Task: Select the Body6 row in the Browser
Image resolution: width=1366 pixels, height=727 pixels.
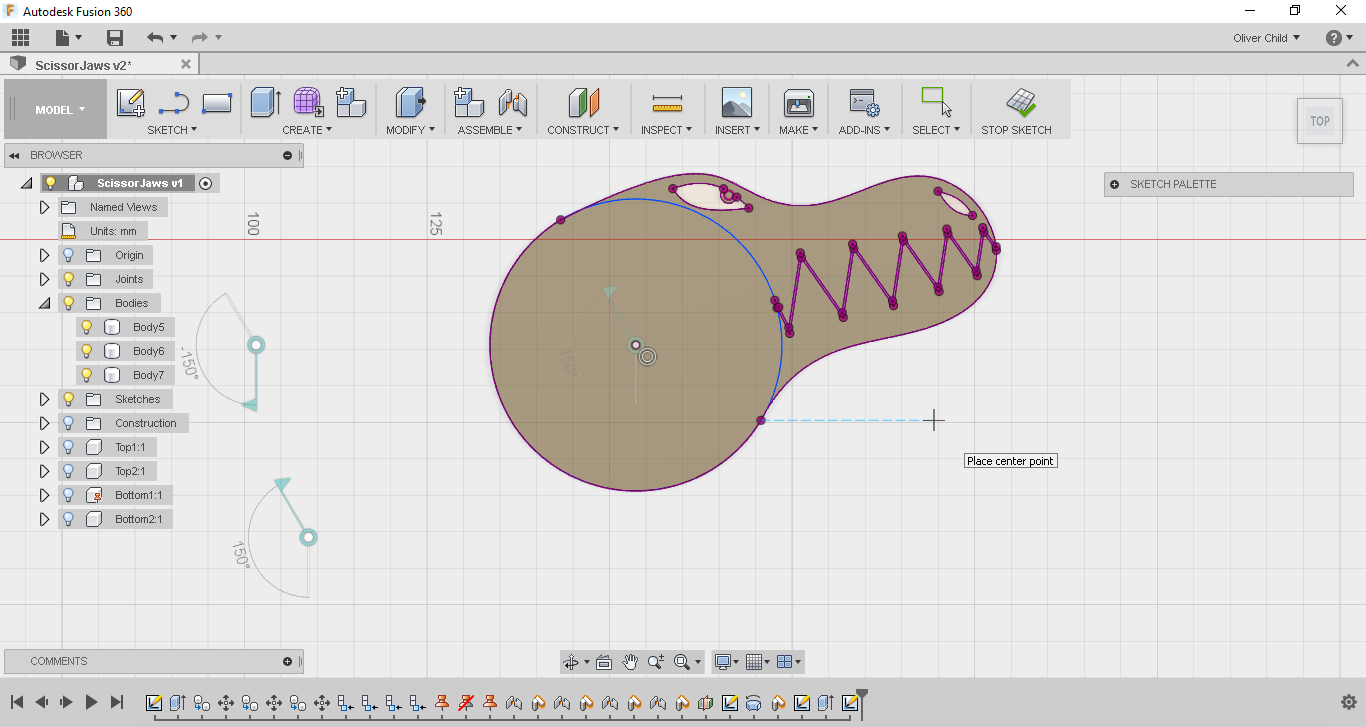Action: click(x=125, y=351)
